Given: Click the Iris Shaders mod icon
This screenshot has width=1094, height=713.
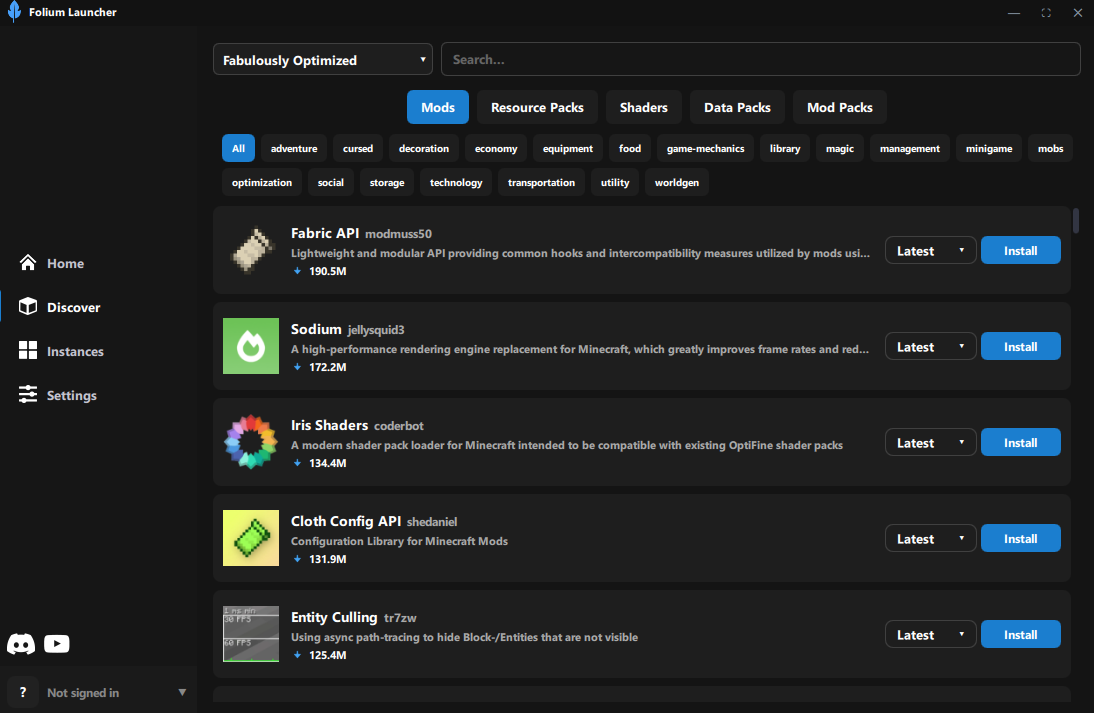Looking at the screenshot, I should 250,442.
